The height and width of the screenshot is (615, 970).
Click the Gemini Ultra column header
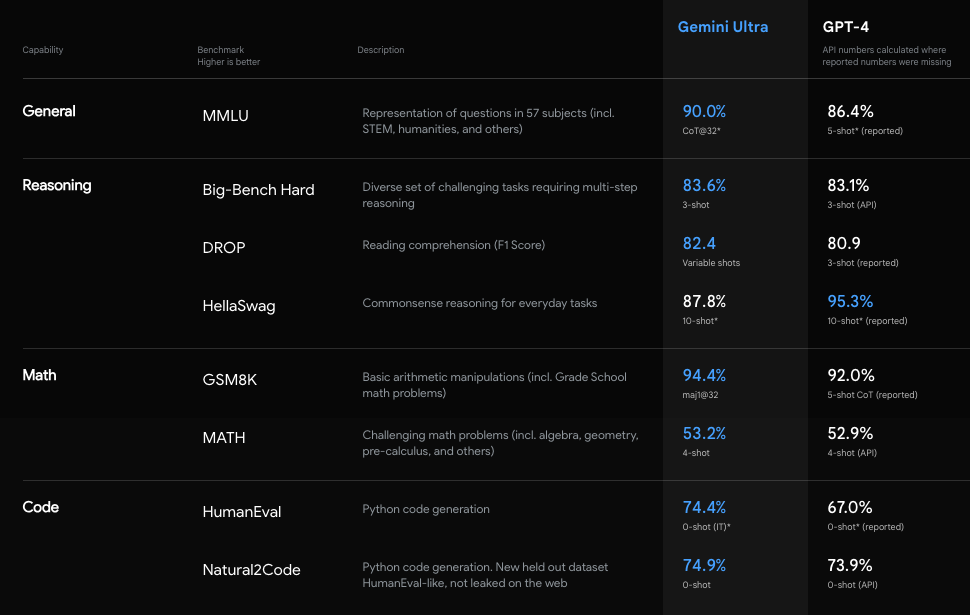723,27
